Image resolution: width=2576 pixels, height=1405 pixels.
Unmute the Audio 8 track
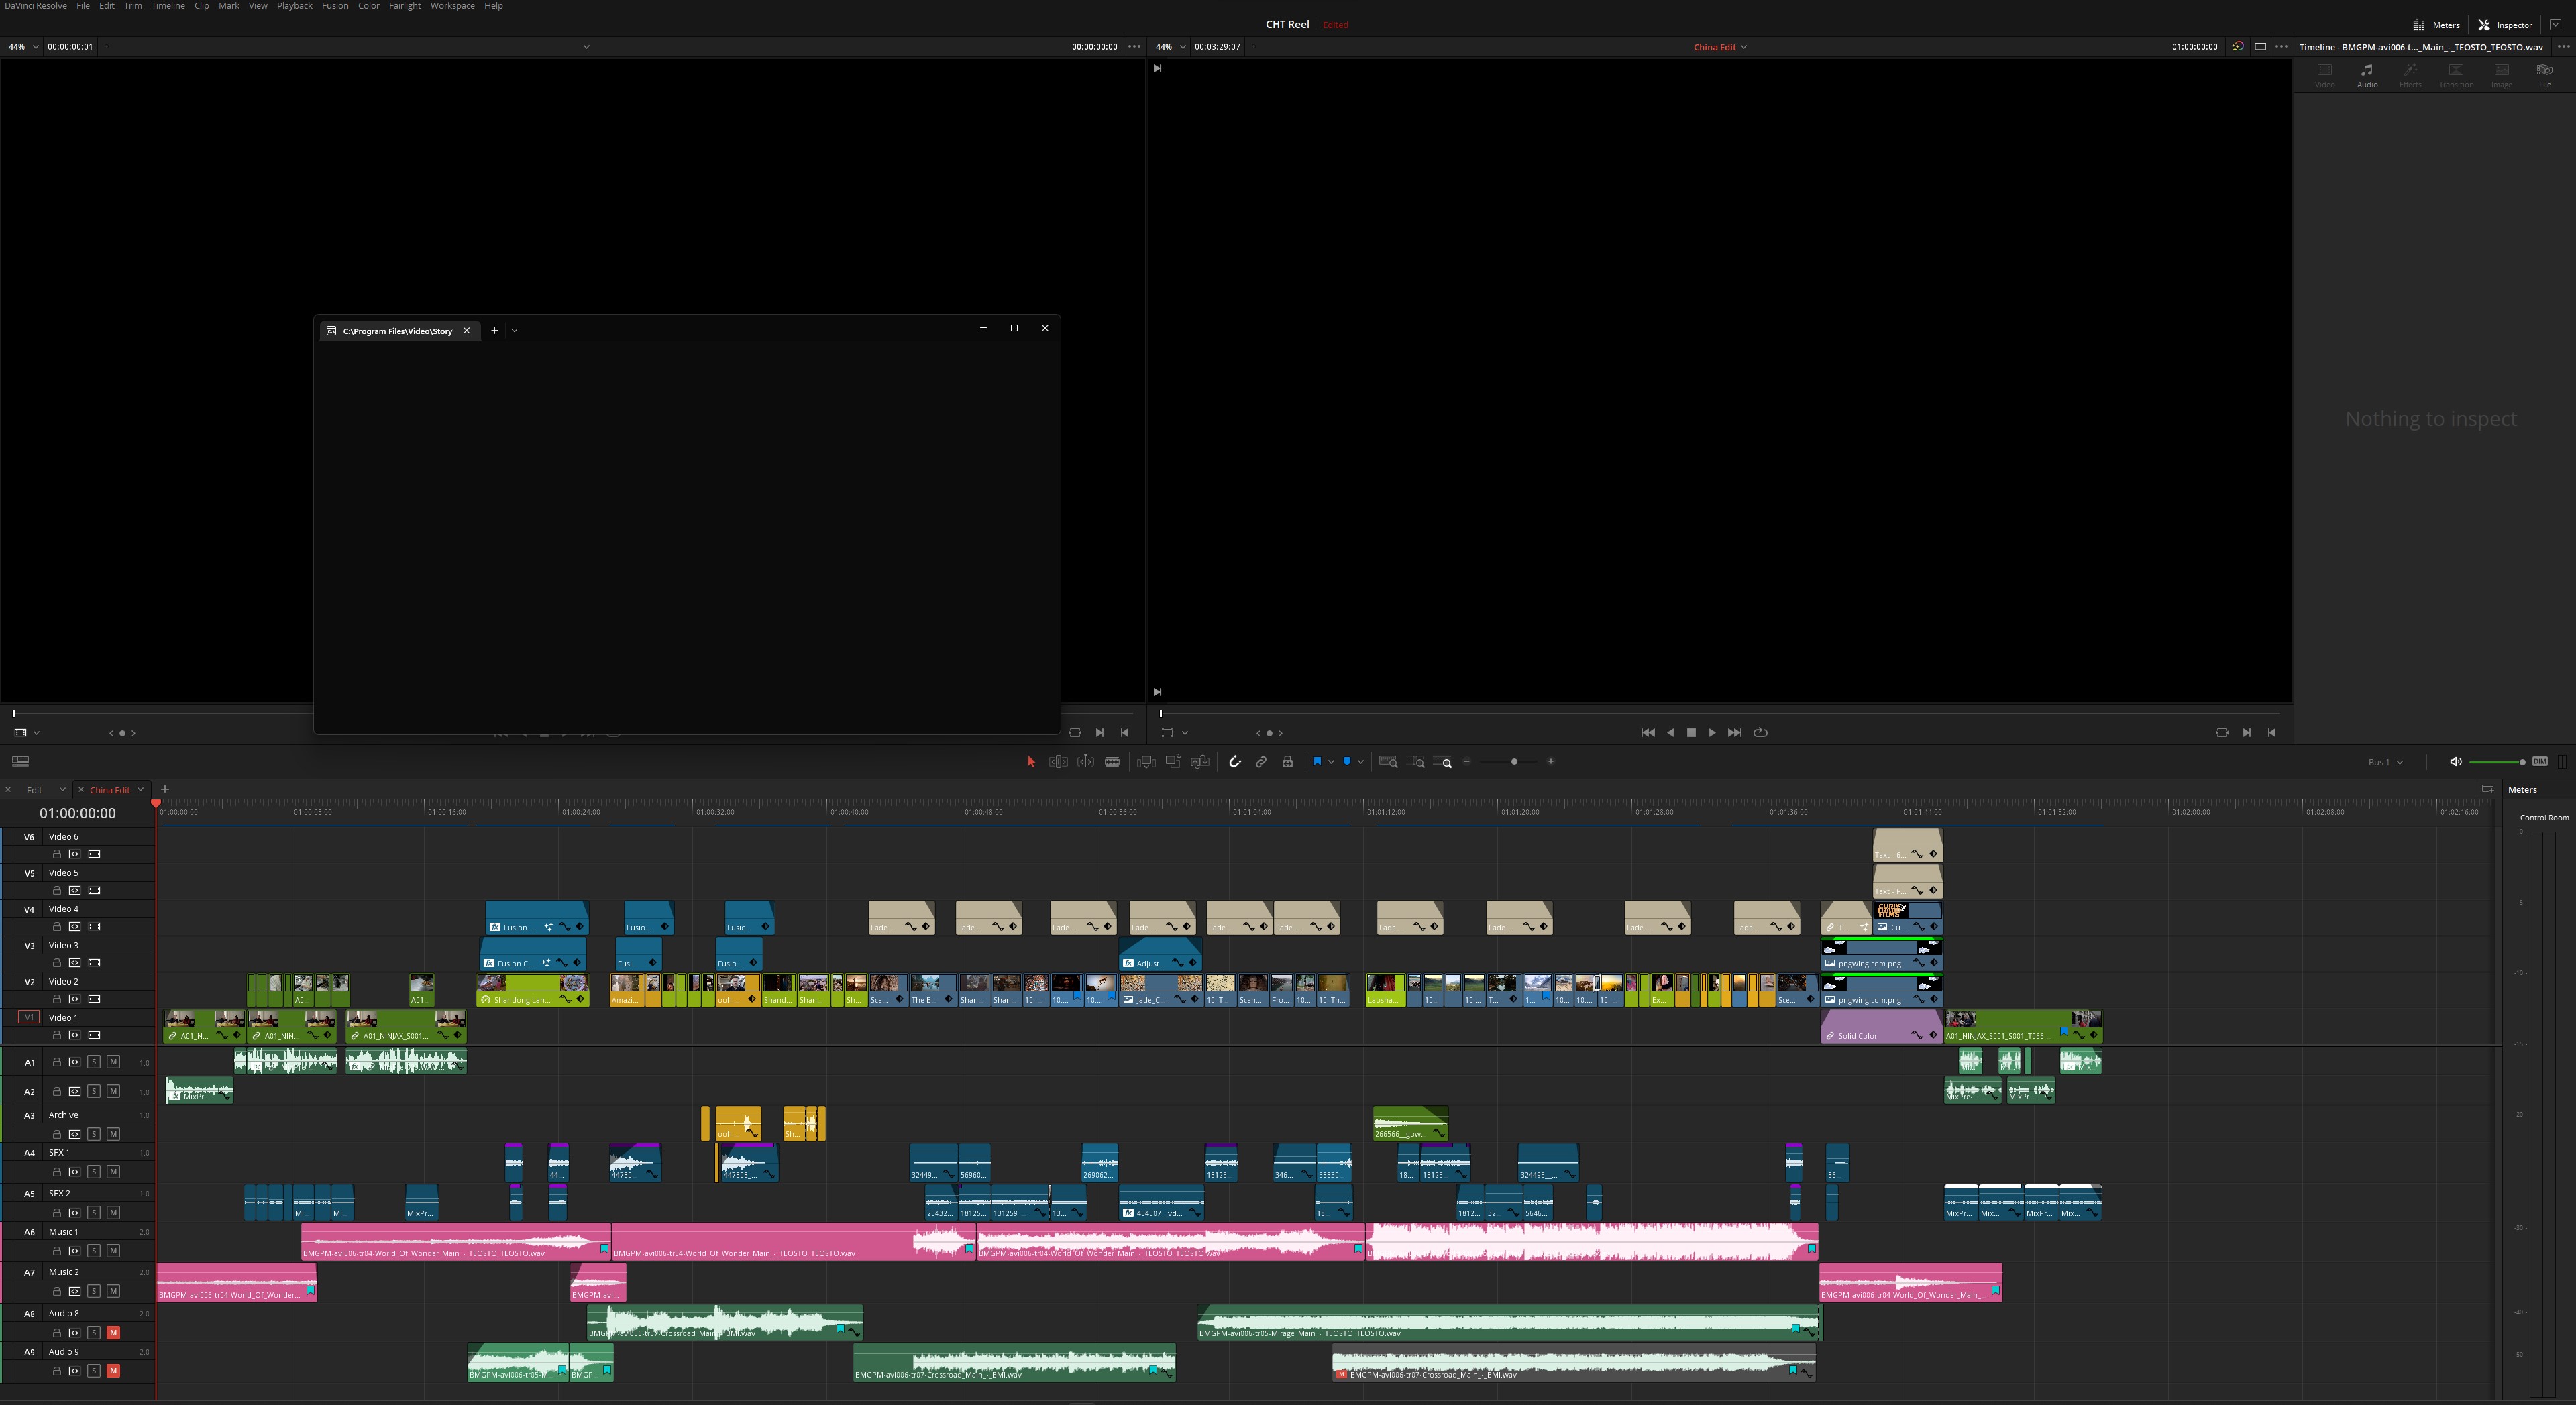(x=114, y=1332)
